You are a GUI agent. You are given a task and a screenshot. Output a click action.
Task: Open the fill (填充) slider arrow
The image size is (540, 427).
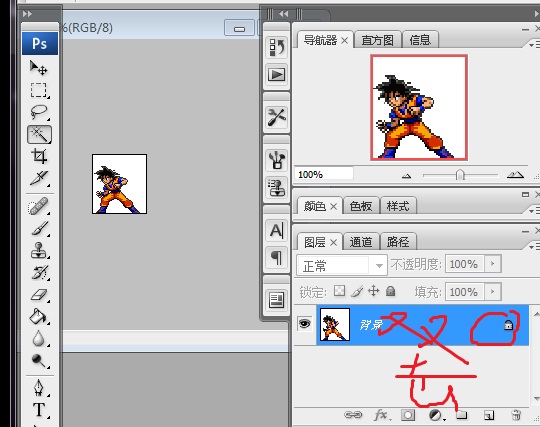pos(492,292)
